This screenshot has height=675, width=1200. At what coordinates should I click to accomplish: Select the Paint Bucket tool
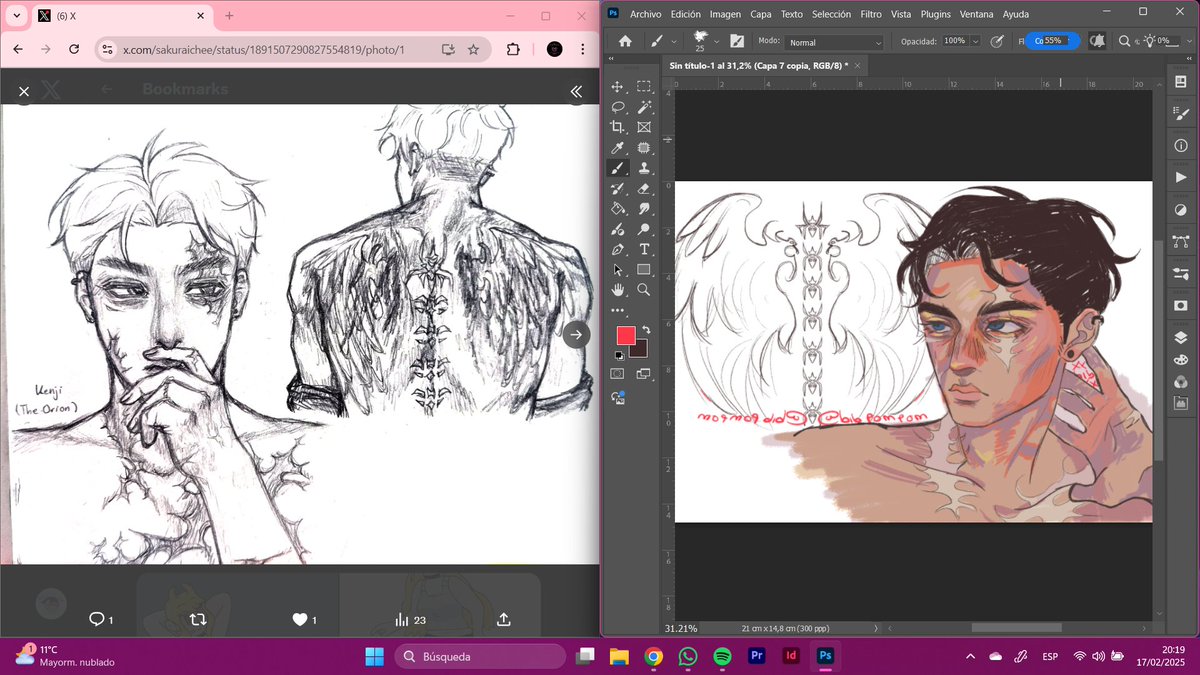pyautogui.click(x=618, y=208)
